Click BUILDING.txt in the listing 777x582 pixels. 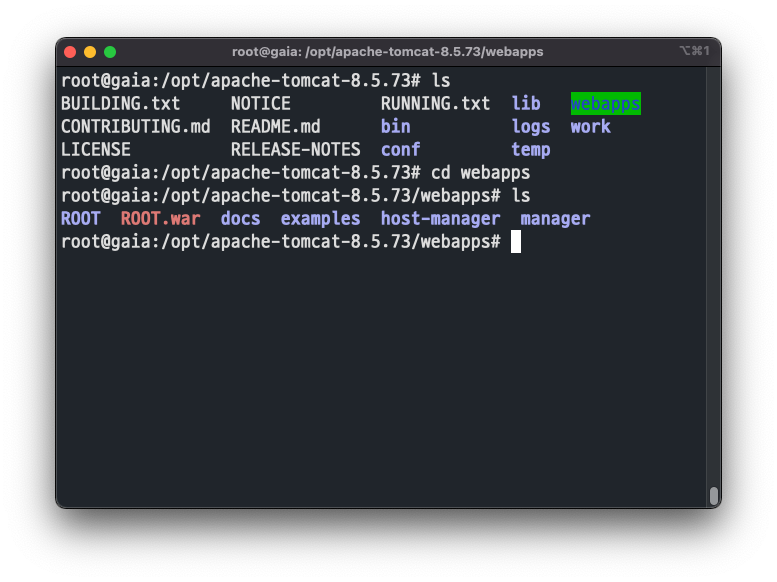(120, 104)
